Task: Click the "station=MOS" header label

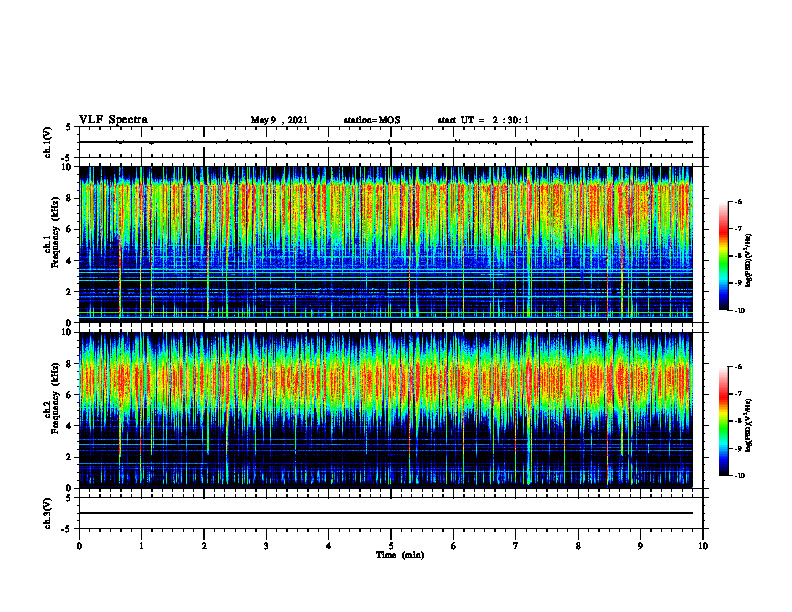Action: pos(372,120)
